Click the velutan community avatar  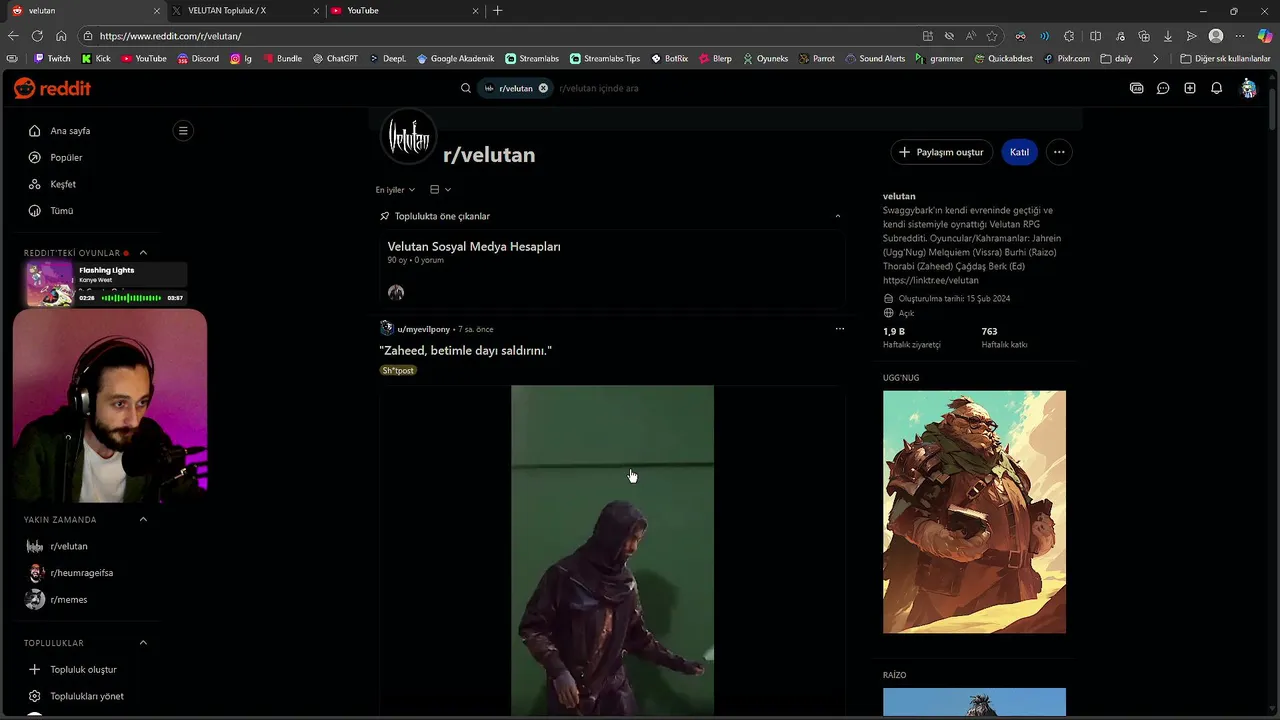[409, 136]
